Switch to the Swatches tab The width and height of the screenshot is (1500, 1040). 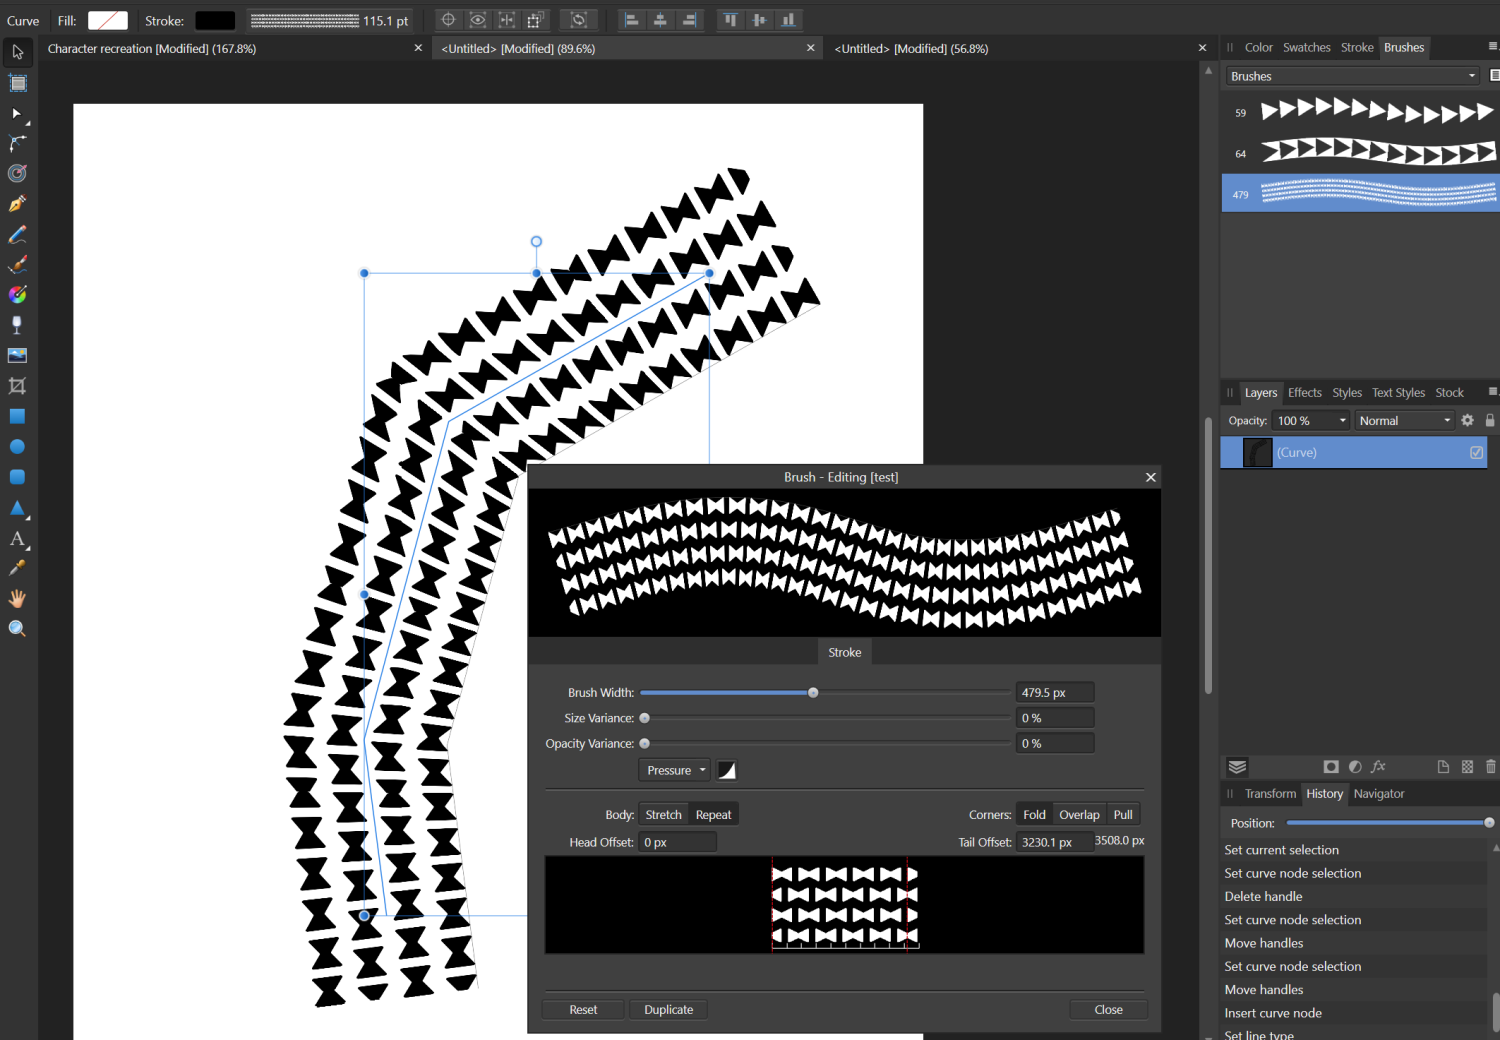(x=1306, y=47)
